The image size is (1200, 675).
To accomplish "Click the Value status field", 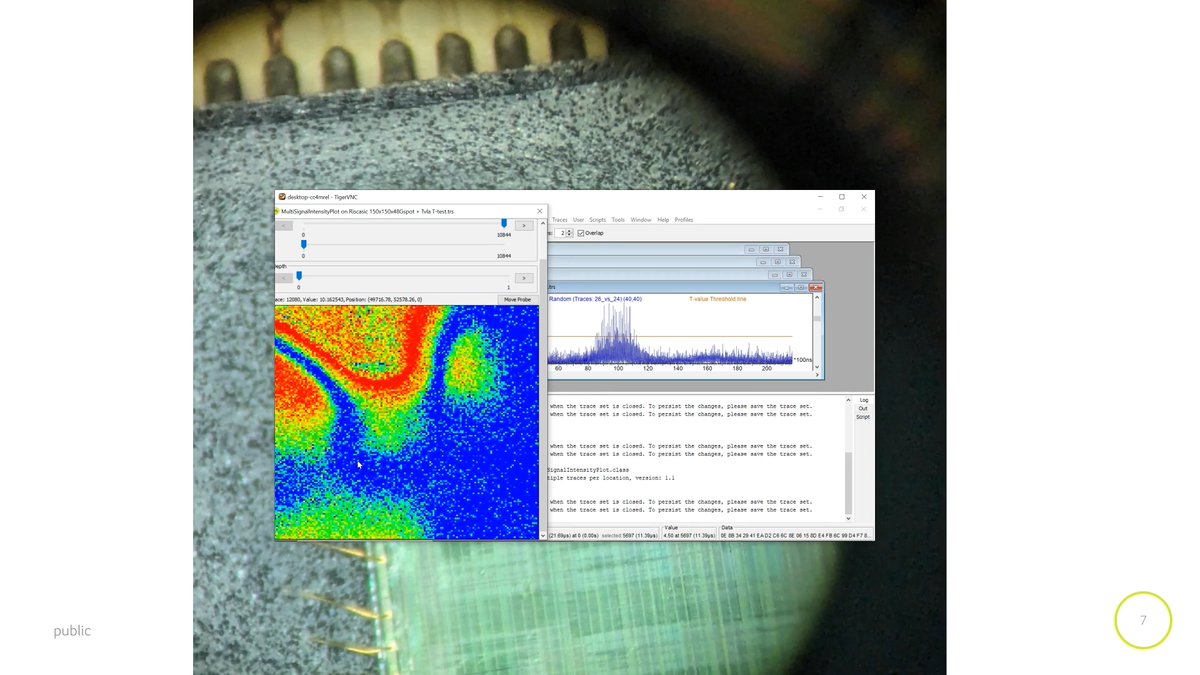I will coord(688,535).
